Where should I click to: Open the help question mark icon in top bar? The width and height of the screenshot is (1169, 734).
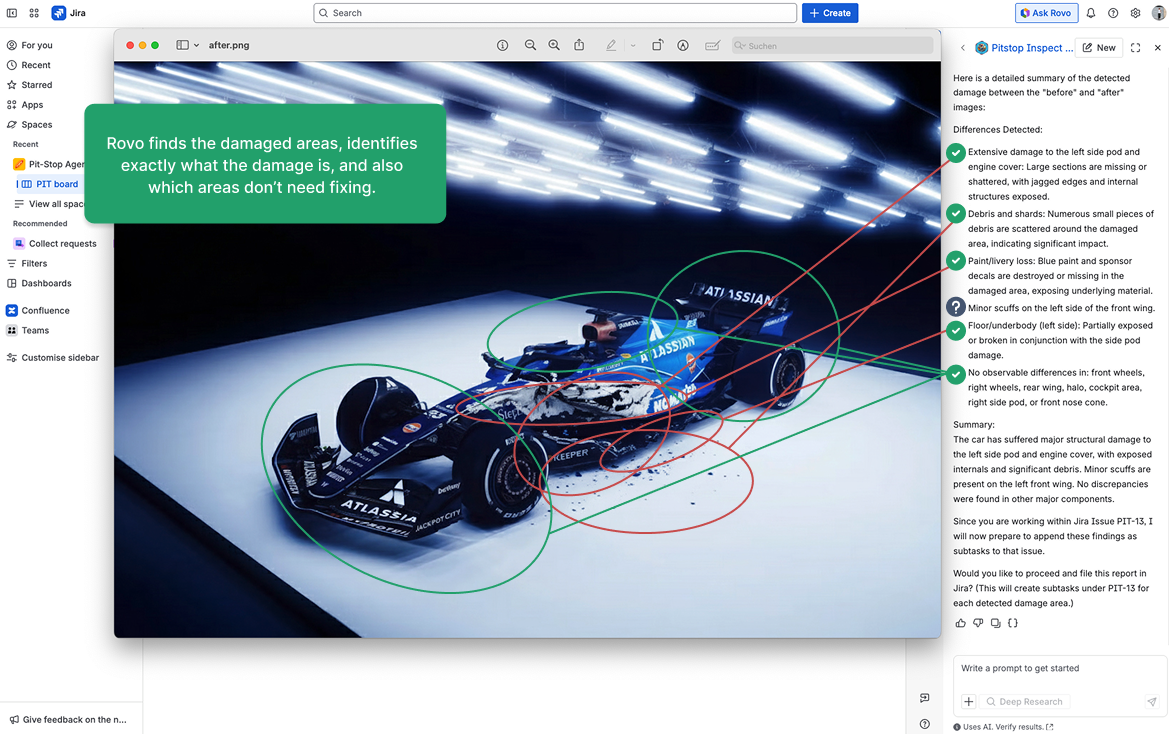1113,13
